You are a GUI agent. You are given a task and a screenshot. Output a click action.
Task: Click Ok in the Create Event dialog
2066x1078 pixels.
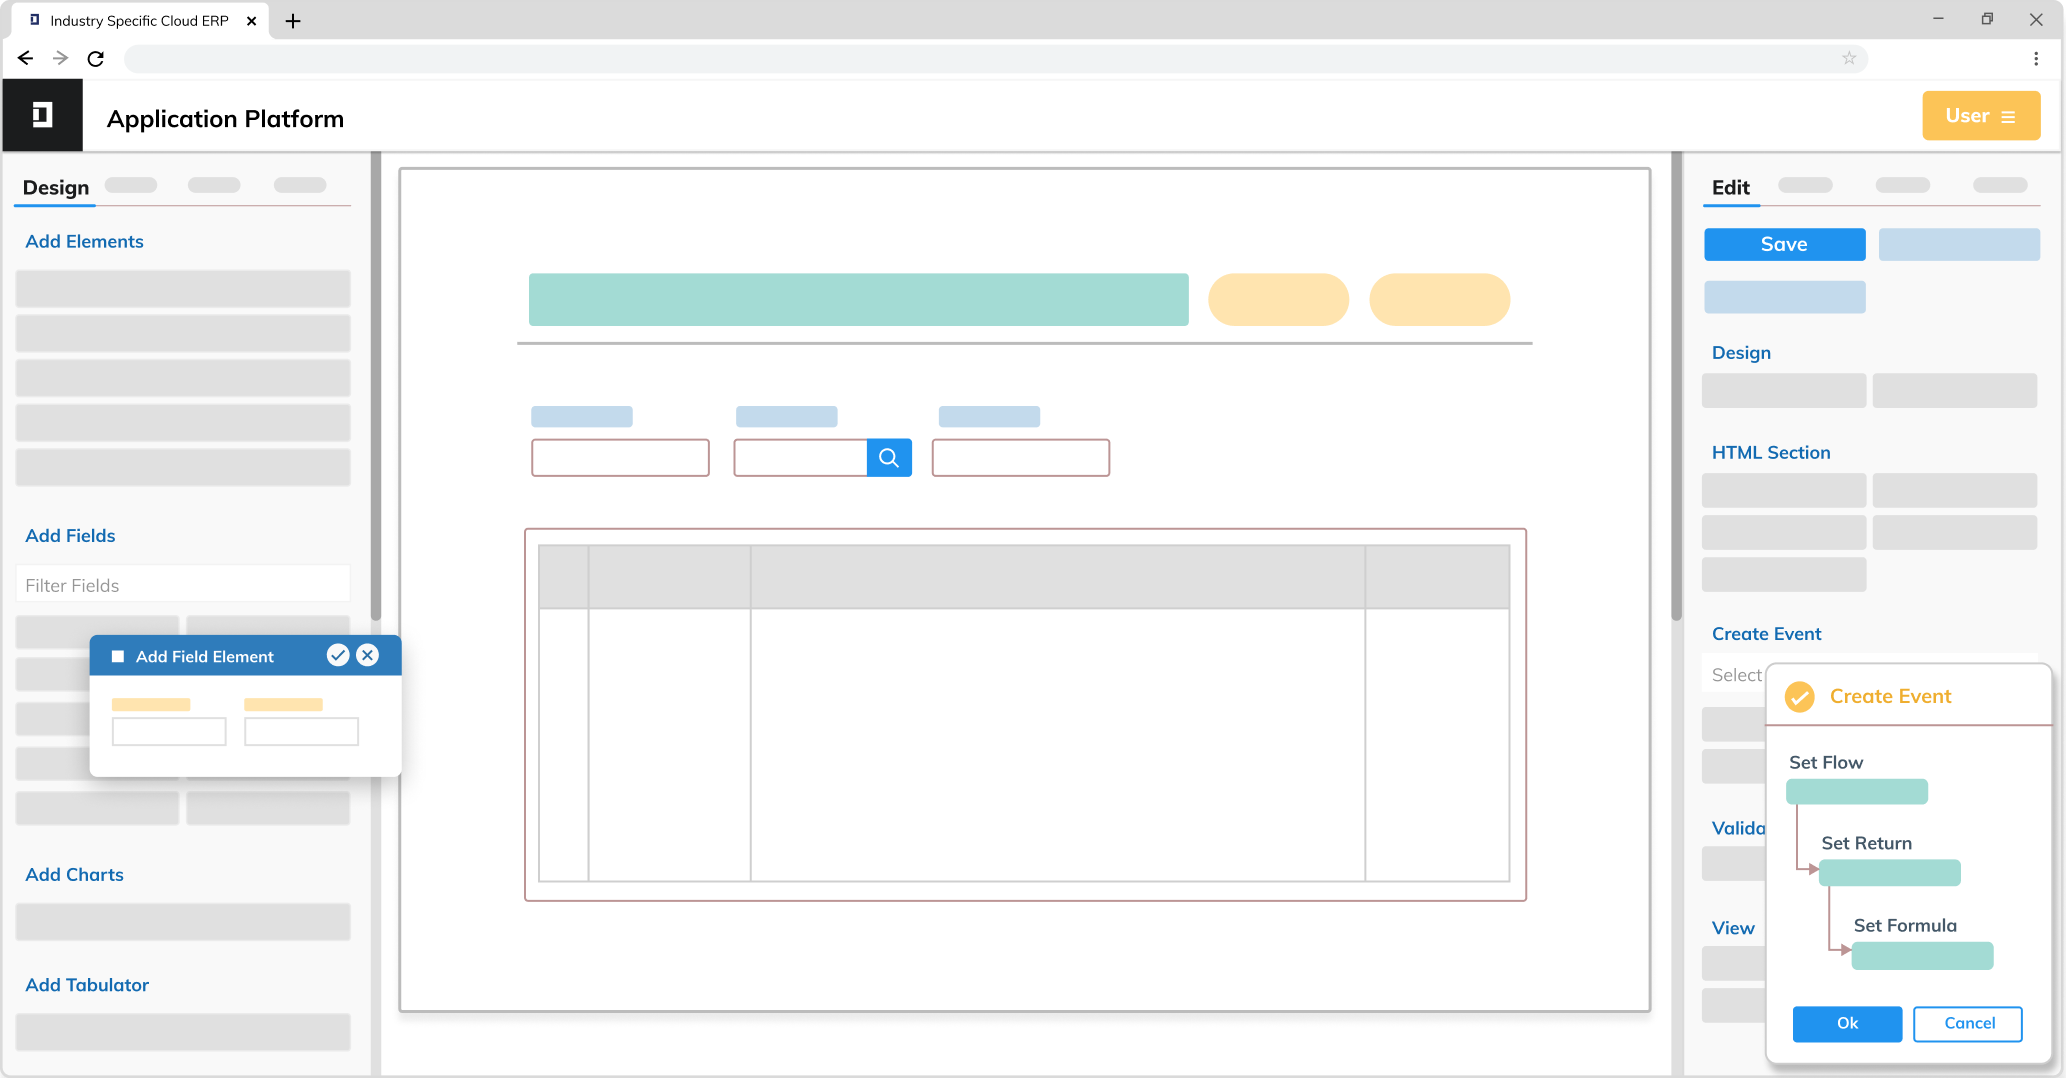(1847, 1023)
